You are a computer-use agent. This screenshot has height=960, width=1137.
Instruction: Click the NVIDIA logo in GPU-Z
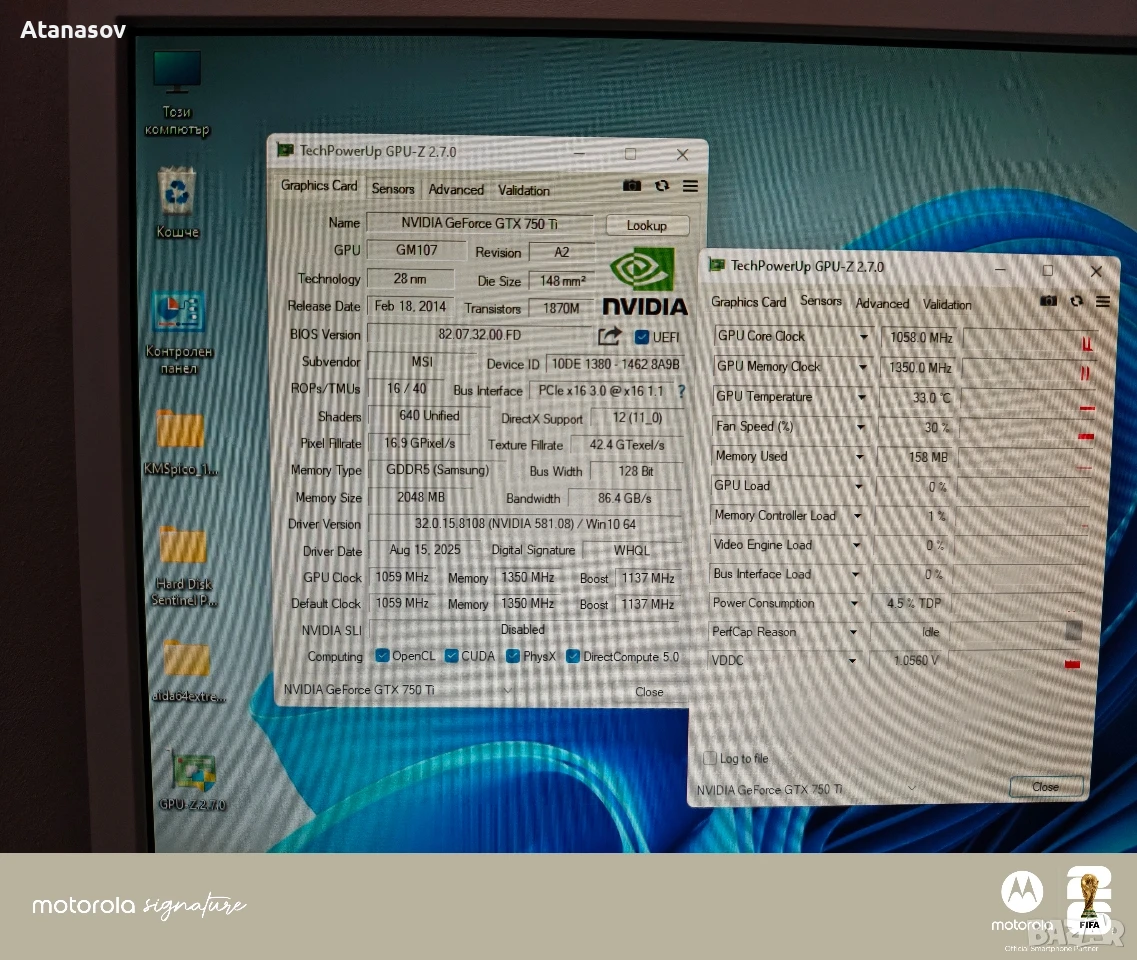pyautogui.click(x=644, y=281)
